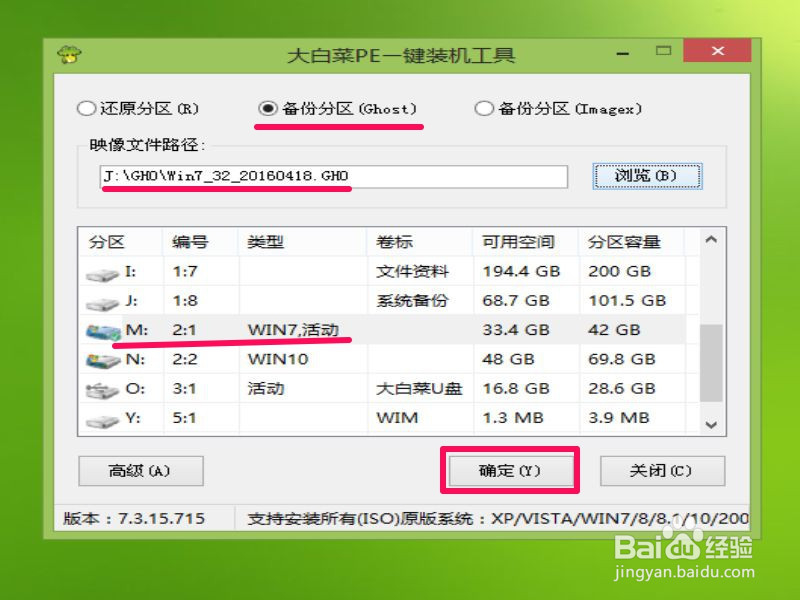This screenshot has width=800, height=600.
Task: Click the partition list scrollbar thumb
Action: click(711, 363)
